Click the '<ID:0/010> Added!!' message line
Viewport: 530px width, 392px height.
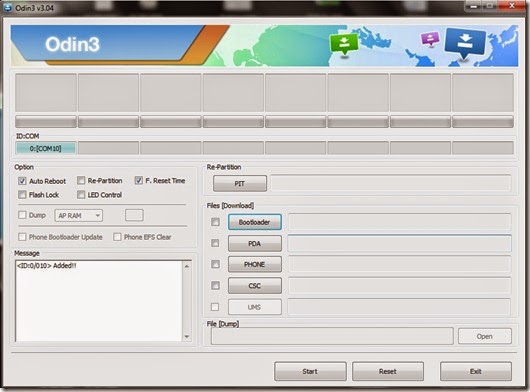pos(47,266)
